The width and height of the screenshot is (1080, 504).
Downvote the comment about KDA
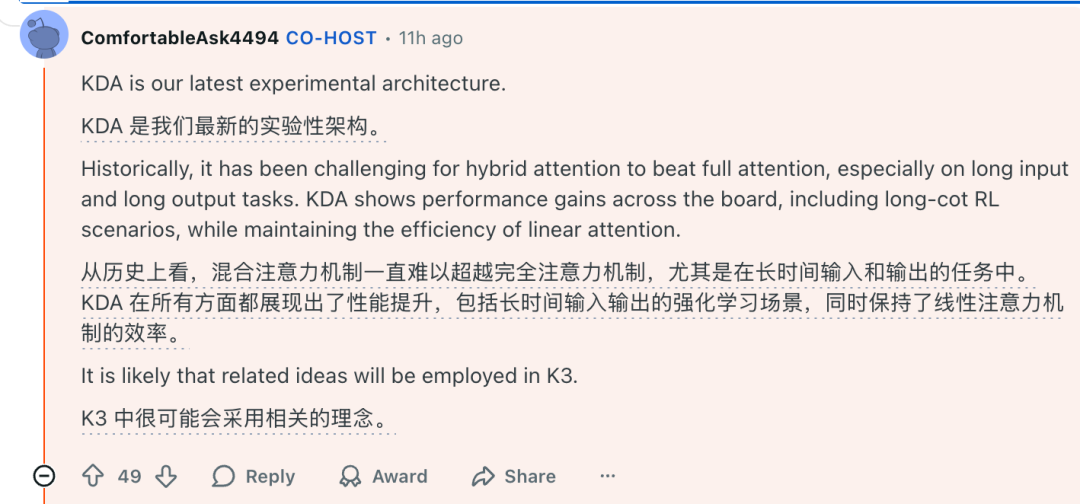pos(166,476)
